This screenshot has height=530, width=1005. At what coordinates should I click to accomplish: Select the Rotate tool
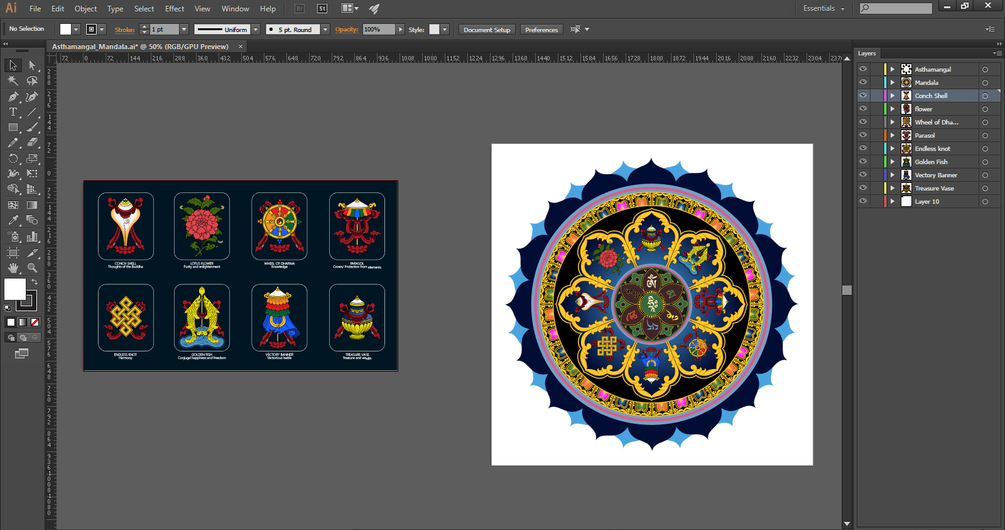click(x=13, y=158)
